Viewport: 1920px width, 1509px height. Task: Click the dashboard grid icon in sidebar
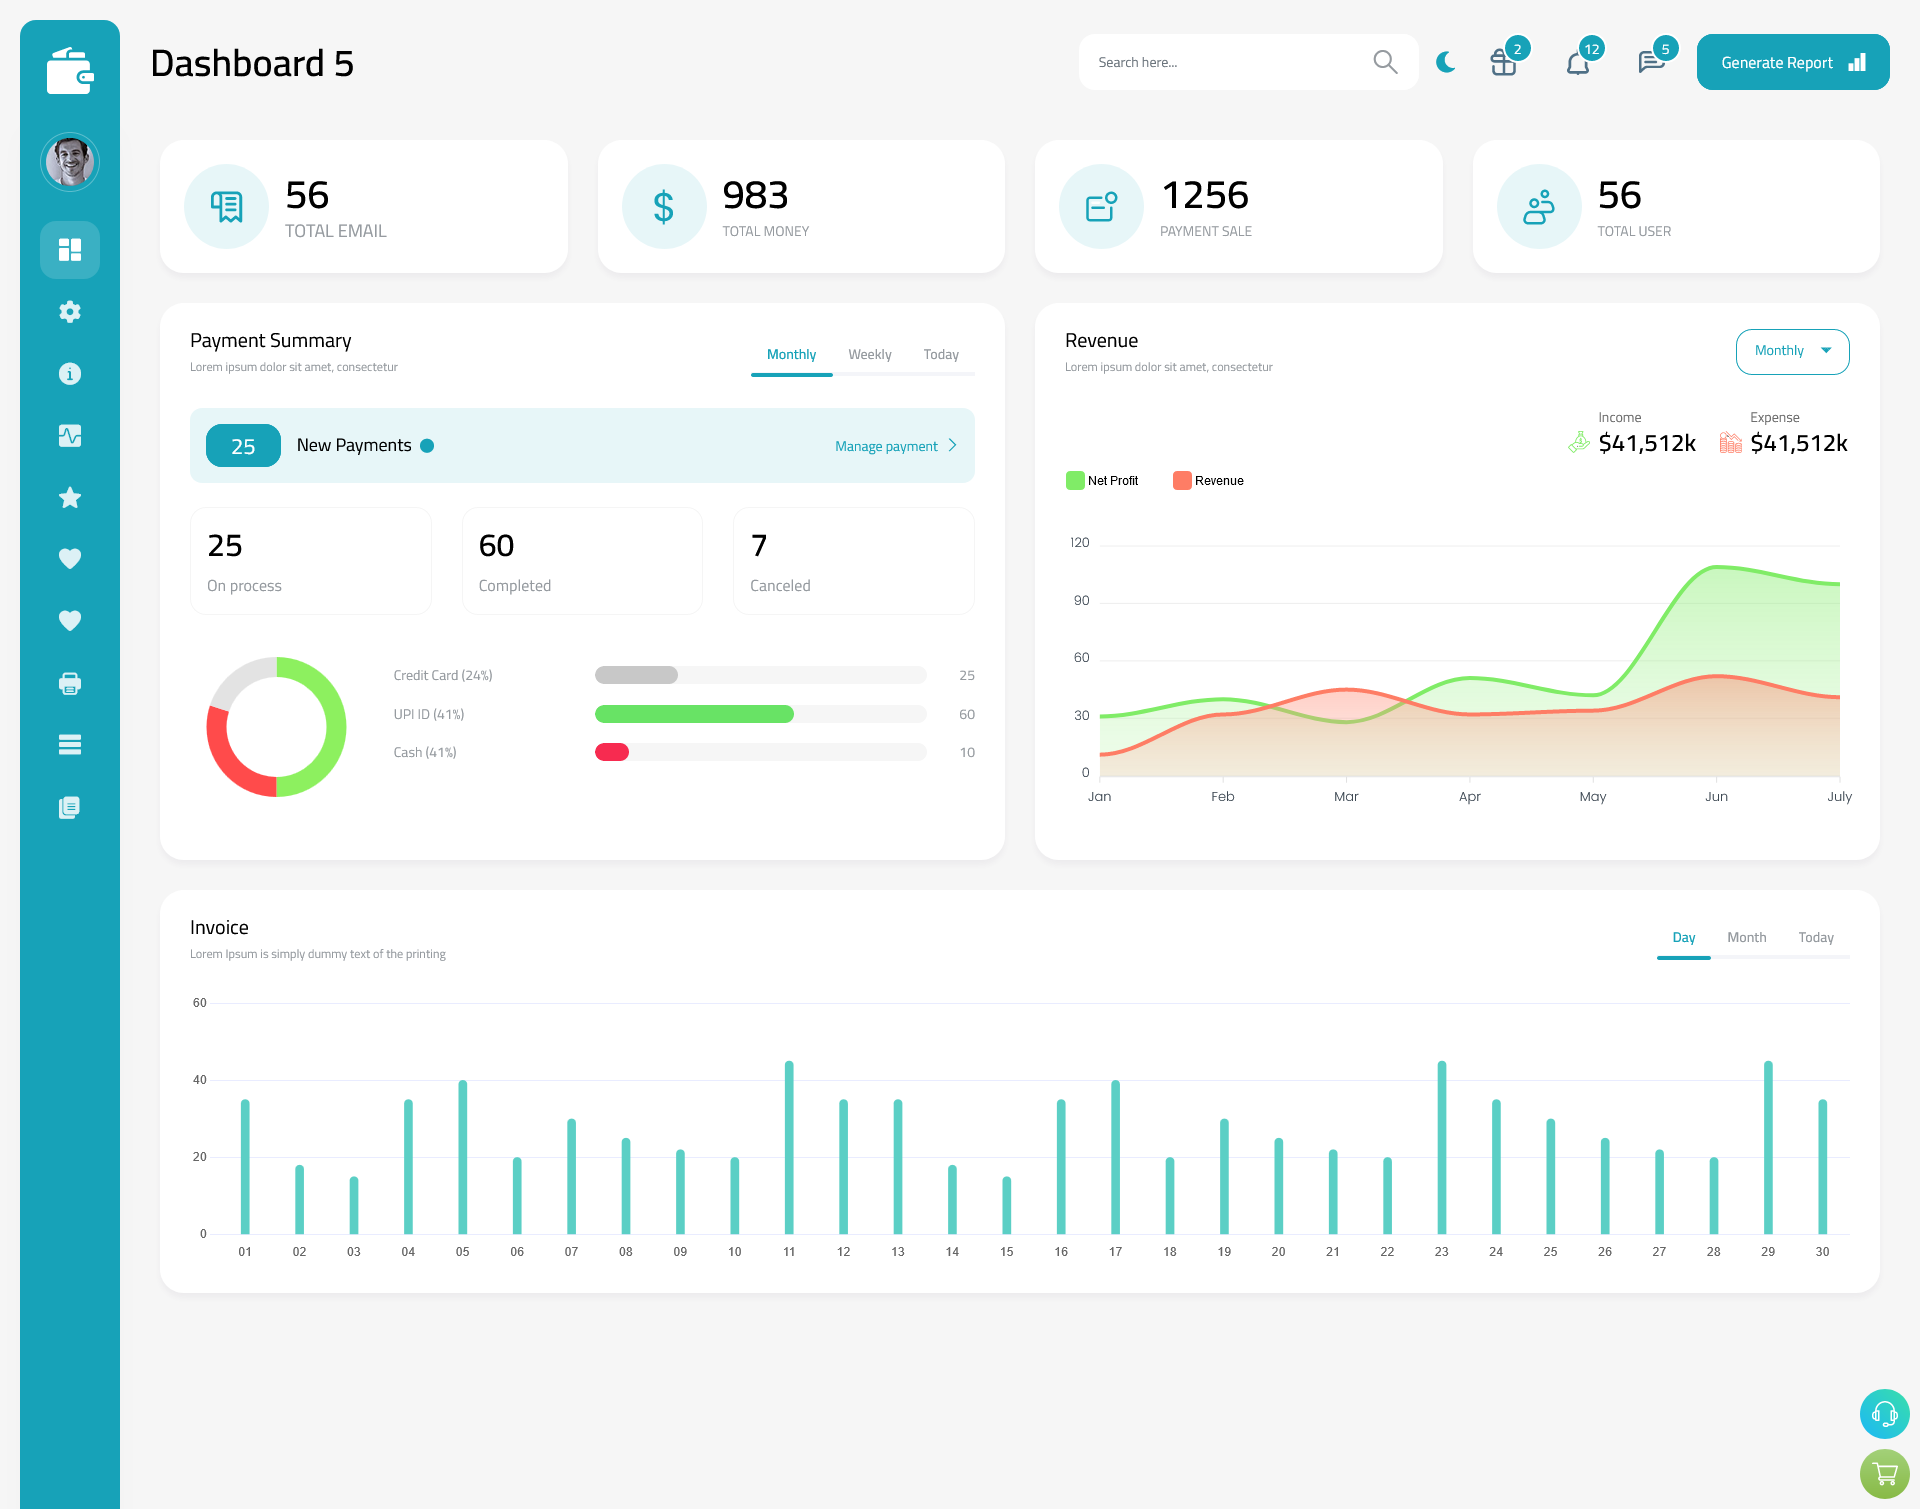(70, 249)
